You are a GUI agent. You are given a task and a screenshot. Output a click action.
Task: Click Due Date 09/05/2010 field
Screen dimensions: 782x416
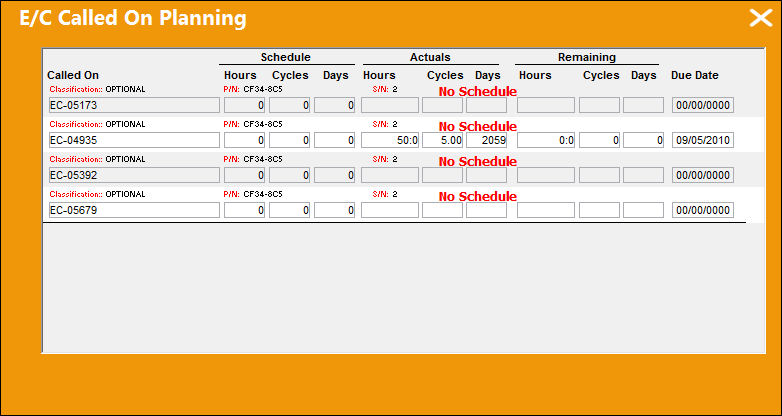[703, 140]
